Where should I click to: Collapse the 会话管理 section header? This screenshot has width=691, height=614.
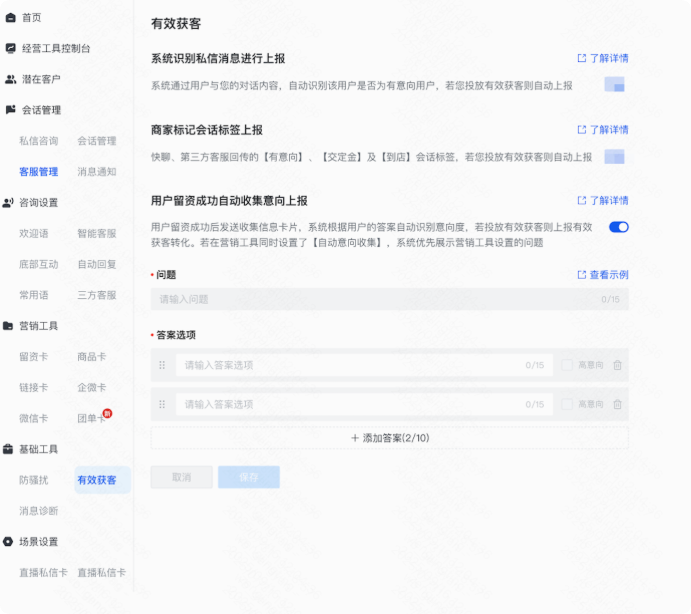click(41, 110)
